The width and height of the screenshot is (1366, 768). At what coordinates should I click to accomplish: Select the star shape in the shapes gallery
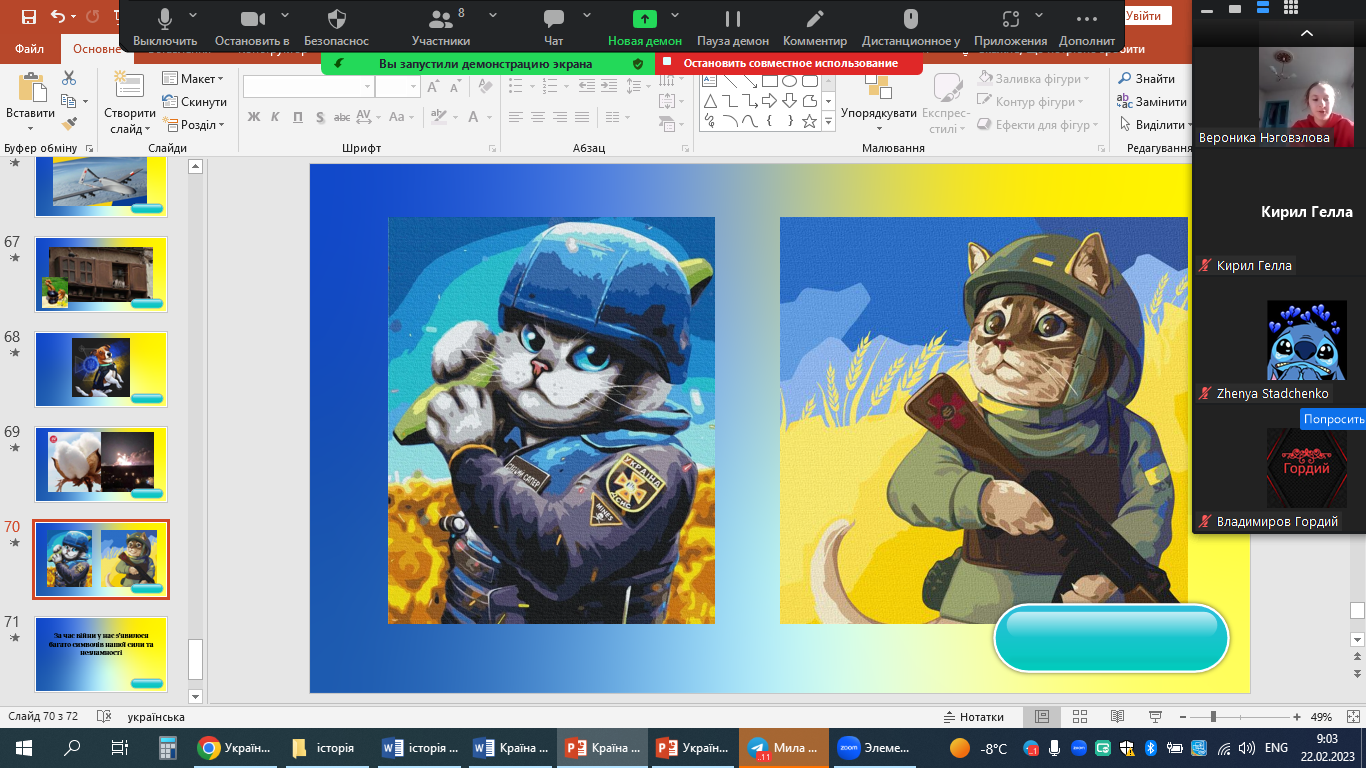pos(809,121)
